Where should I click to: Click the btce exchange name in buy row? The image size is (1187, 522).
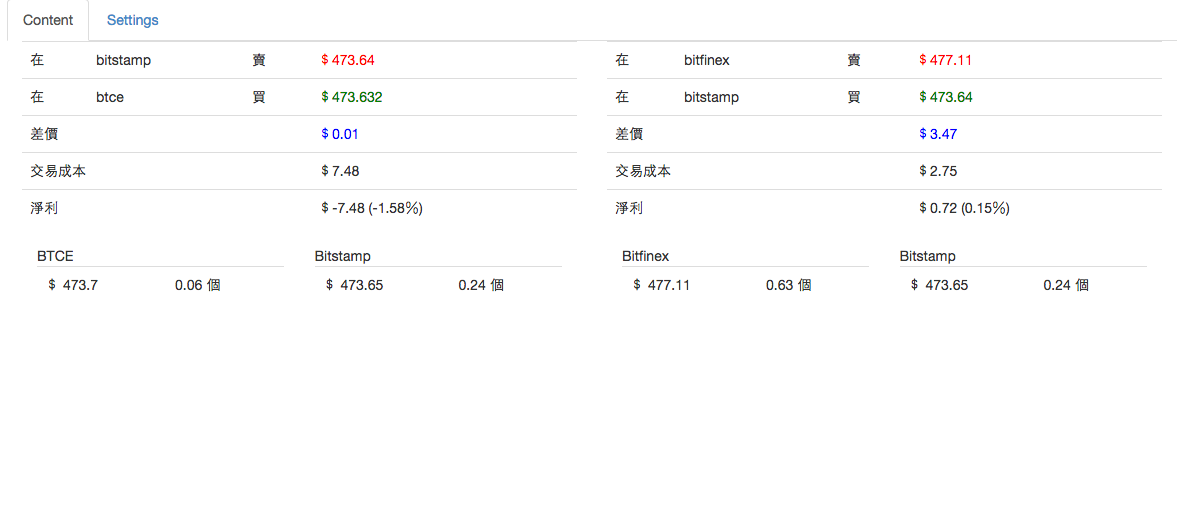tap(110, 97)
